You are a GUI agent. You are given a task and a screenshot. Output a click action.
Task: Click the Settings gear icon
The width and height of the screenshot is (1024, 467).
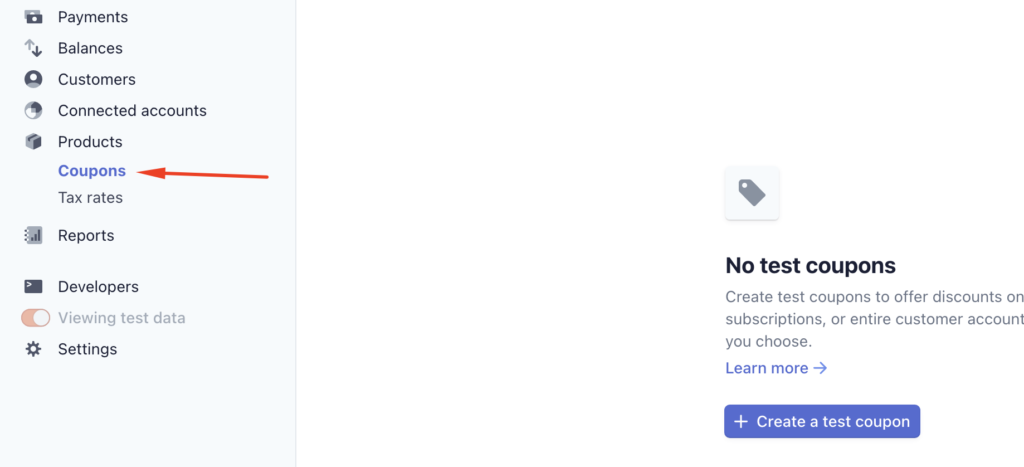34,349
